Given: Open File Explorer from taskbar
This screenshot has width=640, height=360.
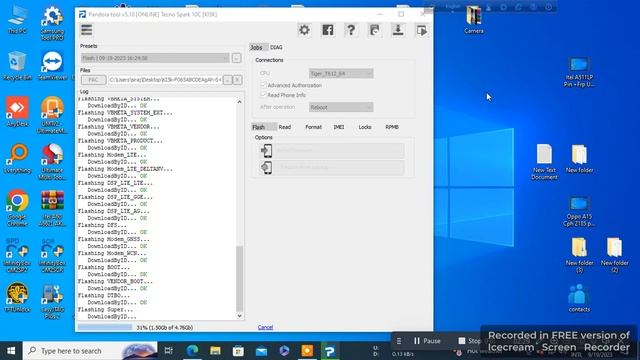Looking at the screenshot, I should click(216, 351).
